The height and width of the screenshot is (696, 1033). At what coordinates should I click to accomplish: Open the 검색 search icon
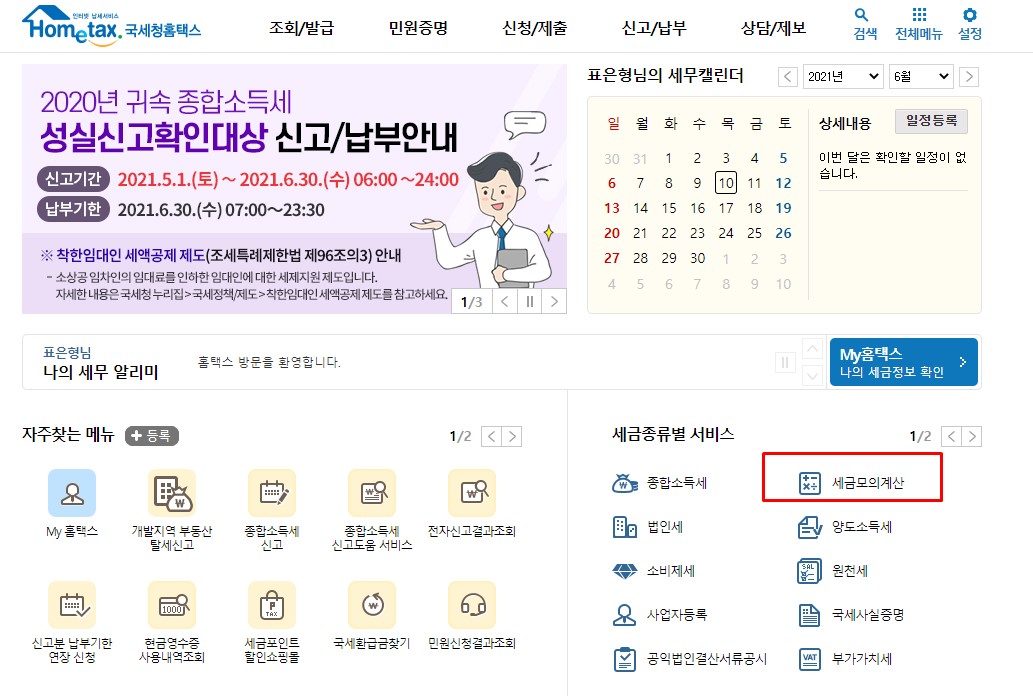coord(864,24)
